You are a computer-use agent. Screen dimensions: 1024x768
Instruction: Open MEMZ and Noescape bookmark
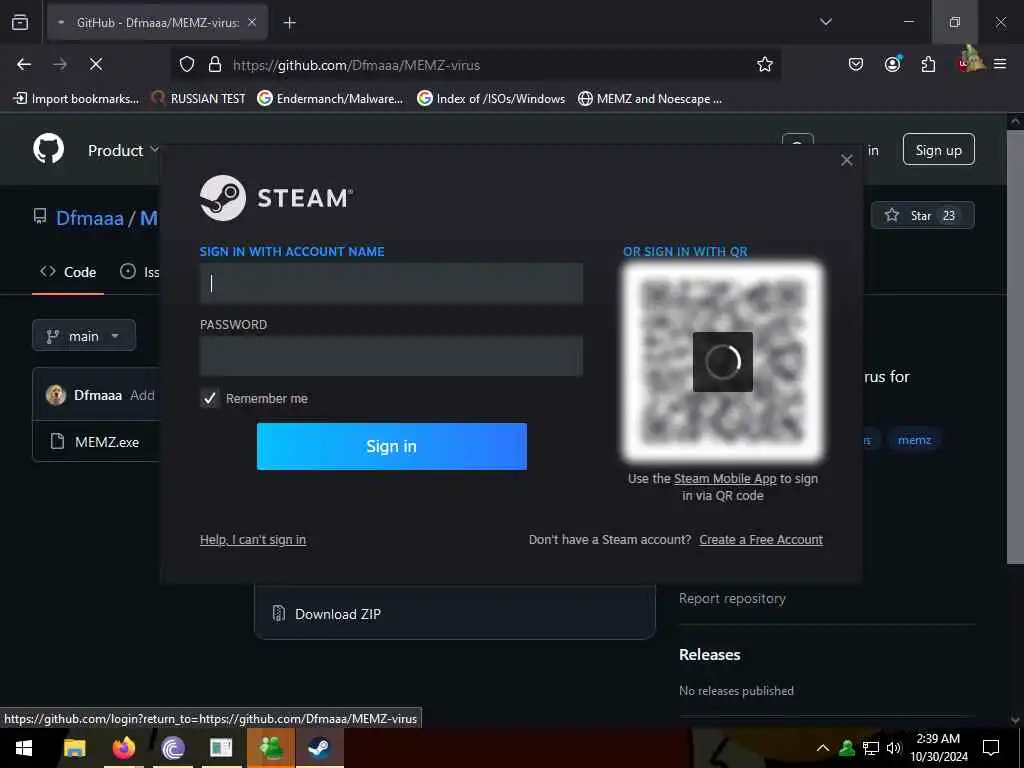coord(650,99)
